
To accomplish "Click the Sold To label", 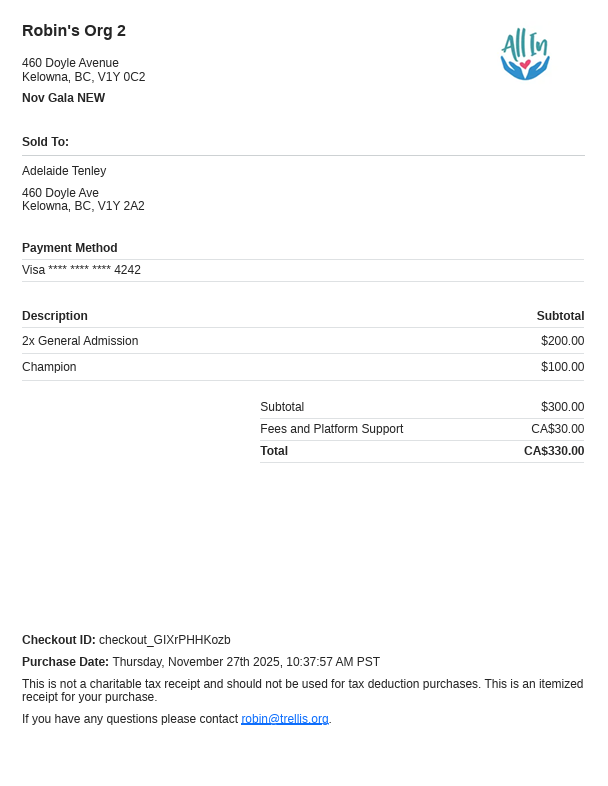I will (x=45, y=142).
